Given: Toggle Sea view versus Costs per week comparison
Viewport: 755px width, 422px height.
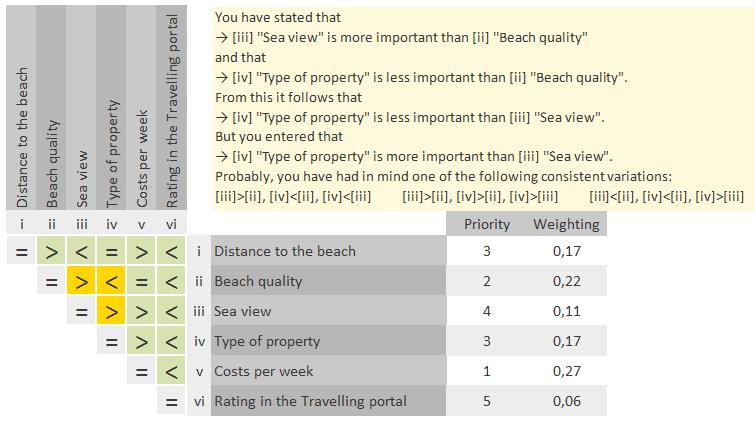Looking at the screenshot, I should [141, 311].
